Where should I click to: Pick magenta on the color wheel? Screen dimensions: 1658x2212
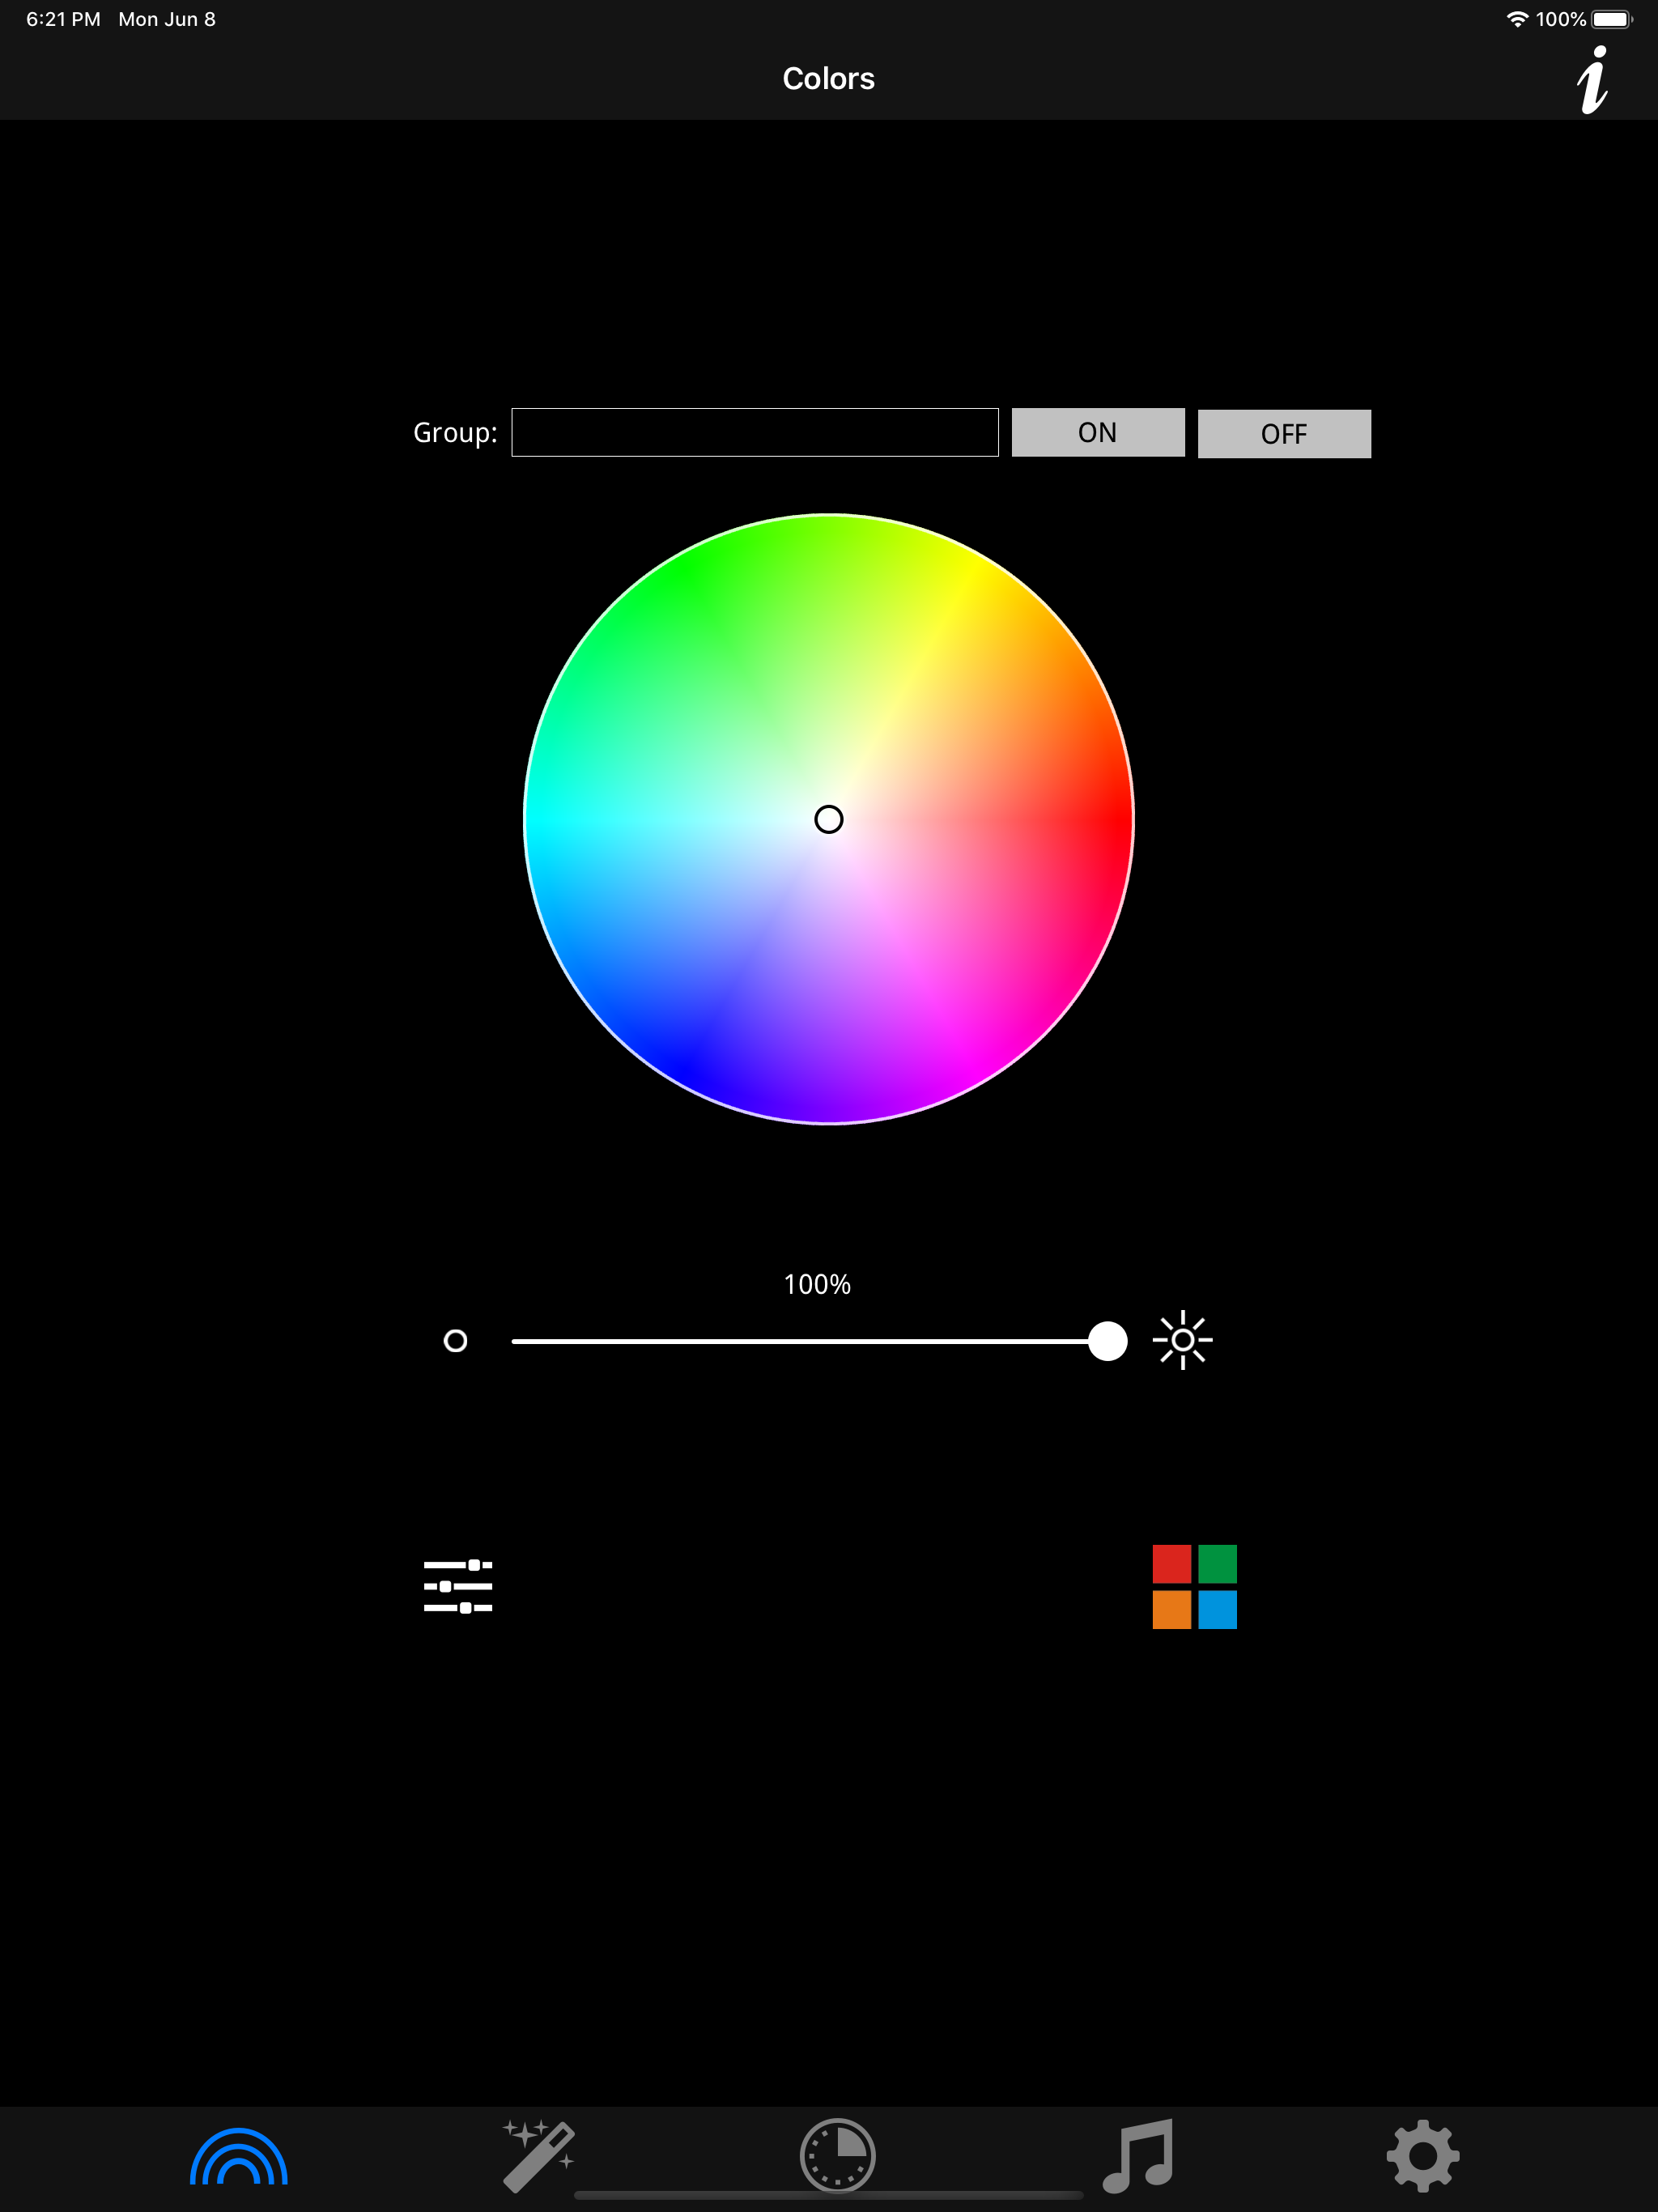point(973,1069)
